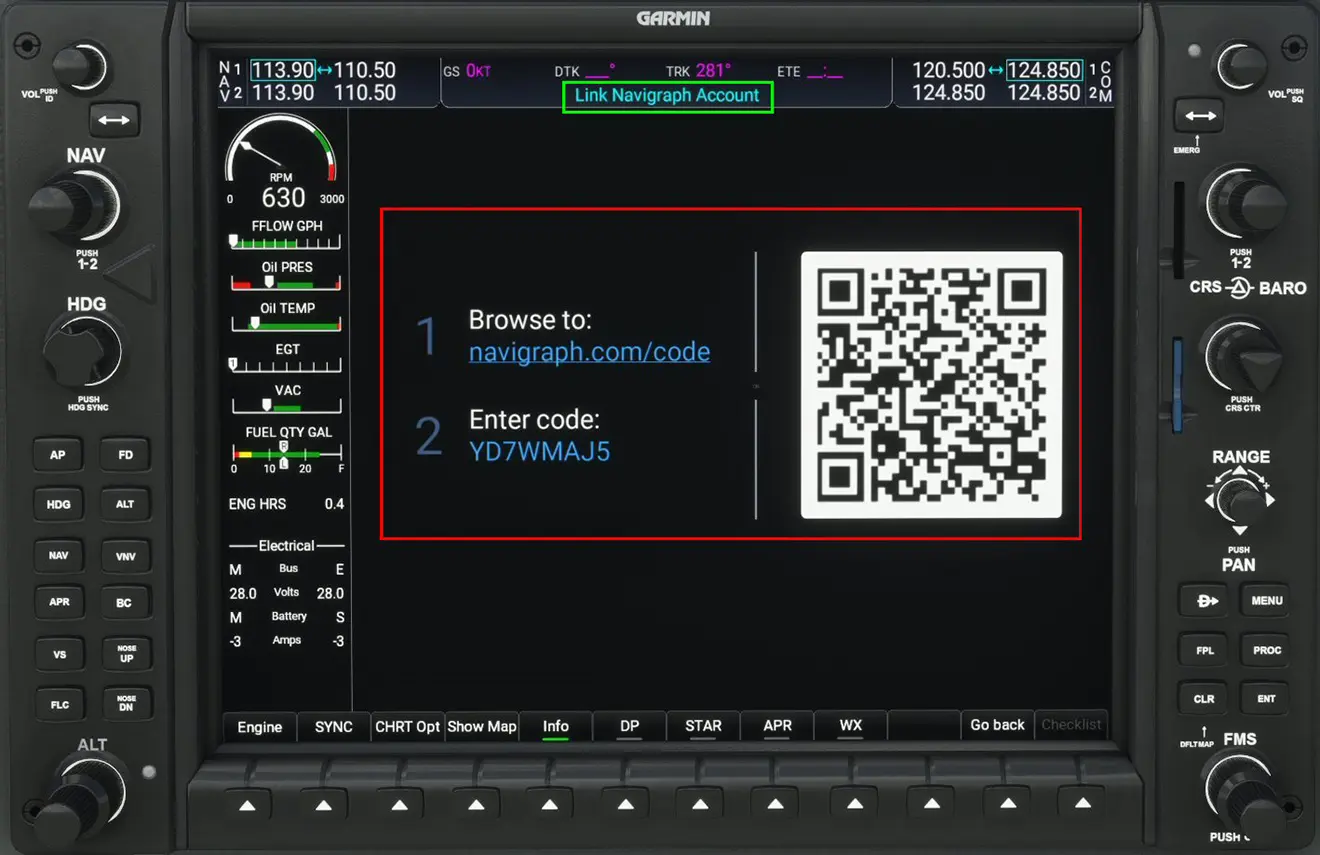The width and height of the screenshot is (1320, 855).
Task: Click the active COM1 frequency 120.500
Action: (x=948, y=70)
